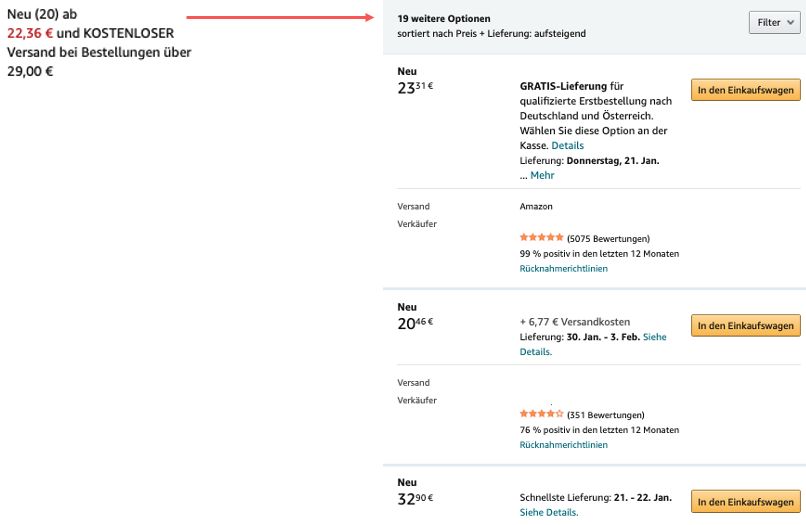Open the 5075 Bewertungen reviews

[x=608, y=239]
